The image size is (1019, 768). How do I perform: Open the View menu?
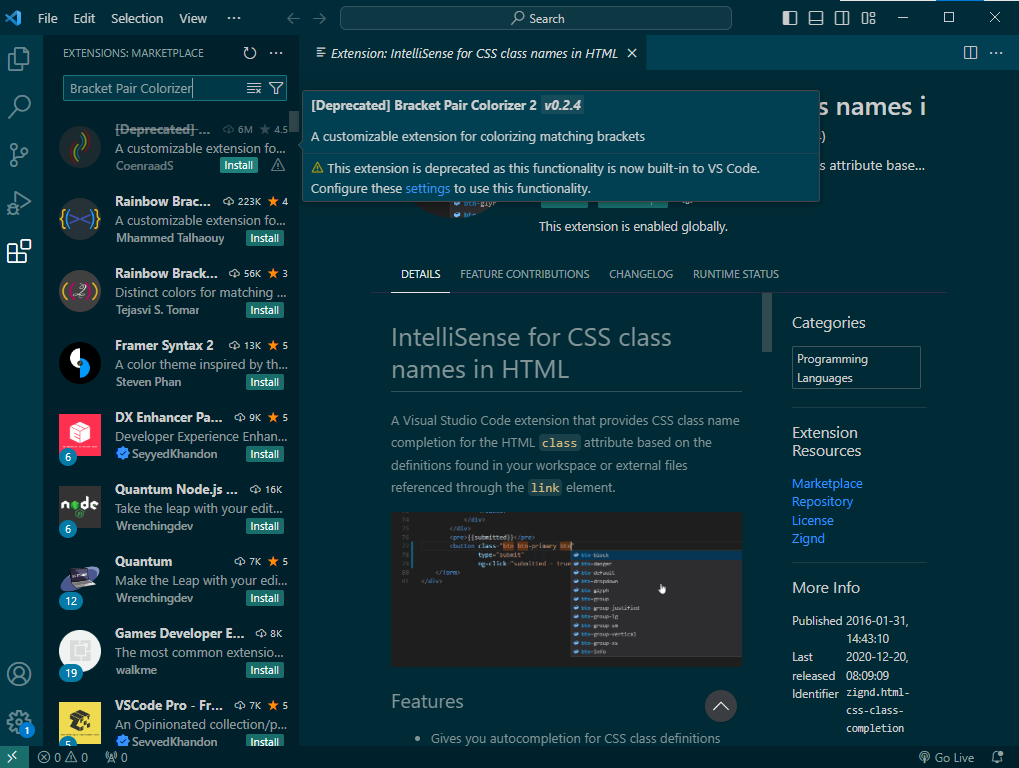[193, 18]
